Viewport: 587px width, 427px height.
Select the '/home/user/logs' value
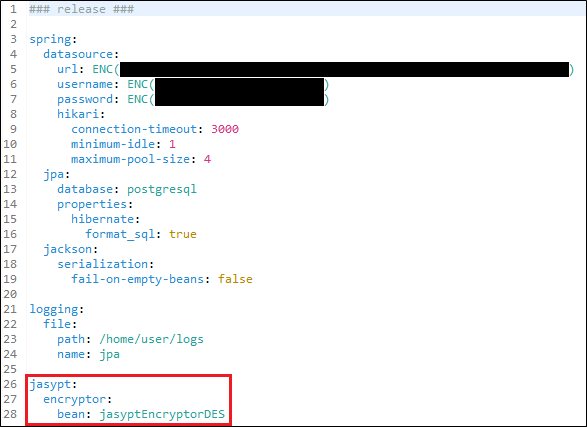click(151, 339)
